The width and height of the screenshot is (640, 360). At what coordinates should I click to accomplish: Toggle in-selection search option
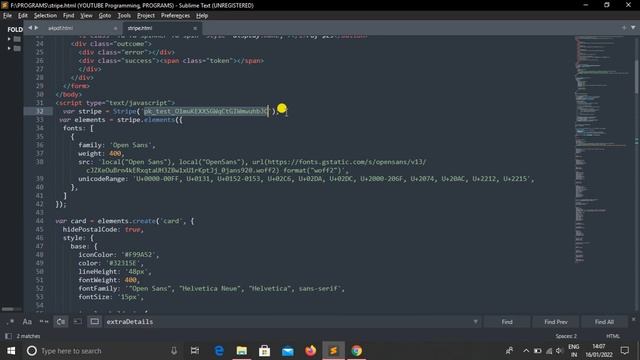78,322
